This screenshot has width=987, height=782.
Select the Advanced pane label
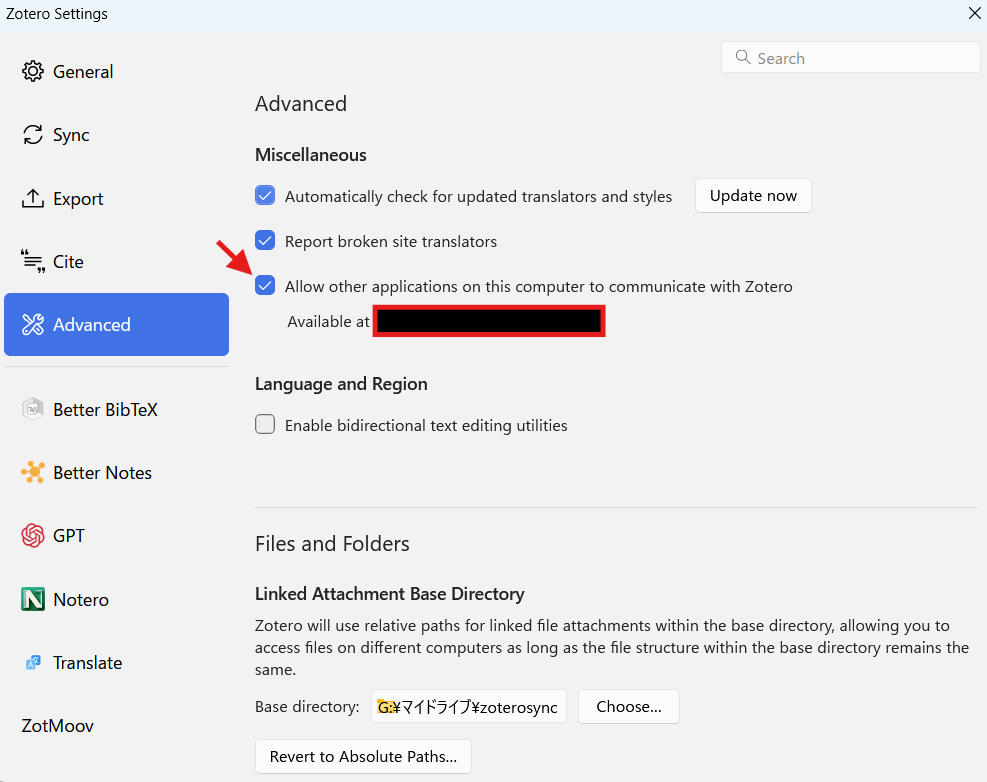tap(92, 325)
